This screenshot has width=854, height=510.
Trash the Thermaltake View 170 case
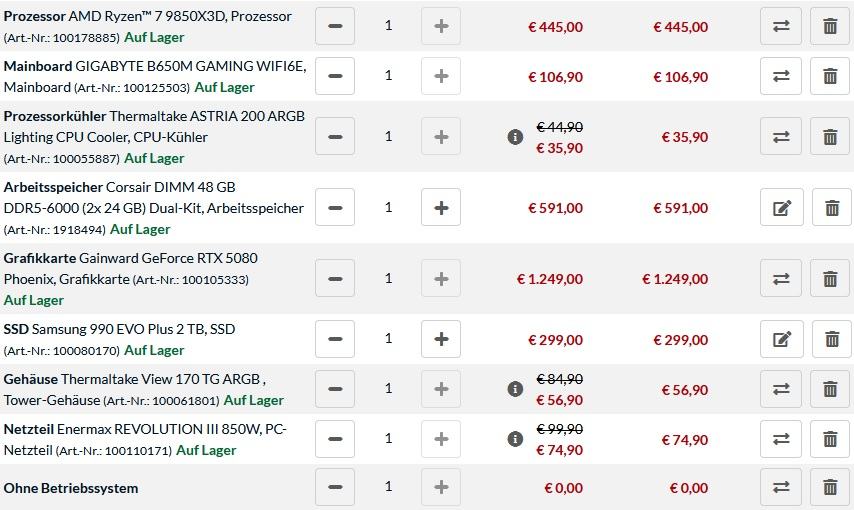[829, 389]
